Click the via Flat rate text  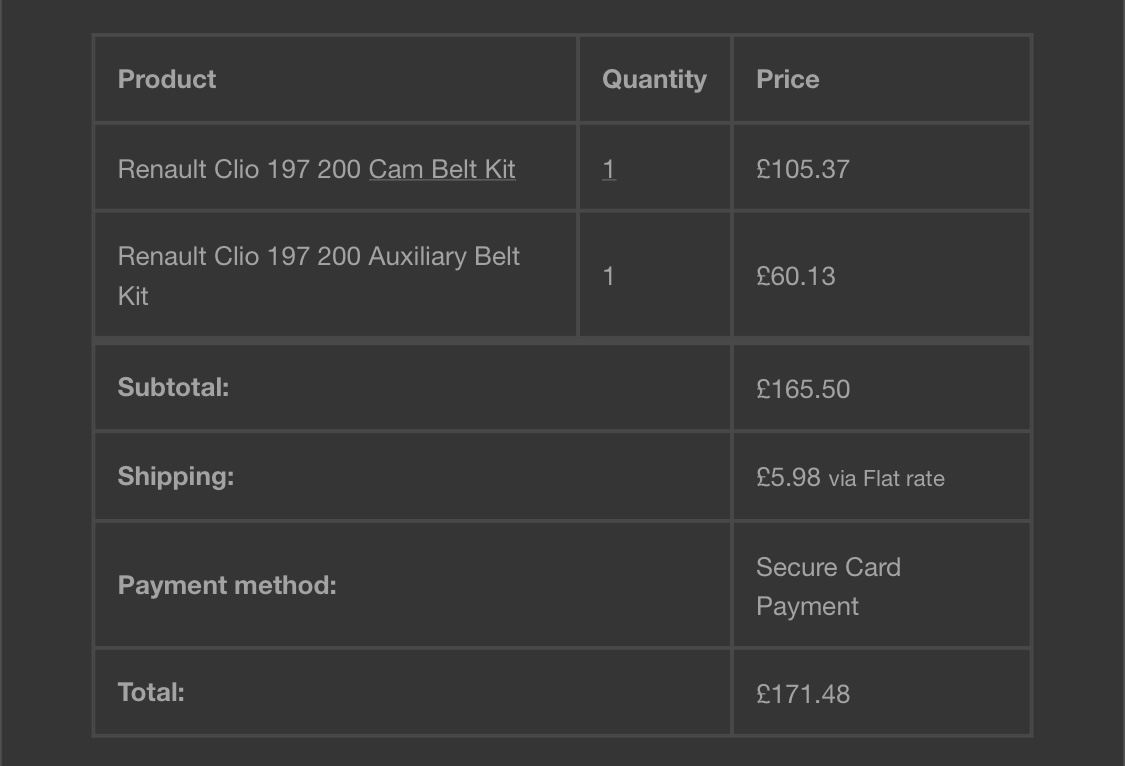[886, 478]
